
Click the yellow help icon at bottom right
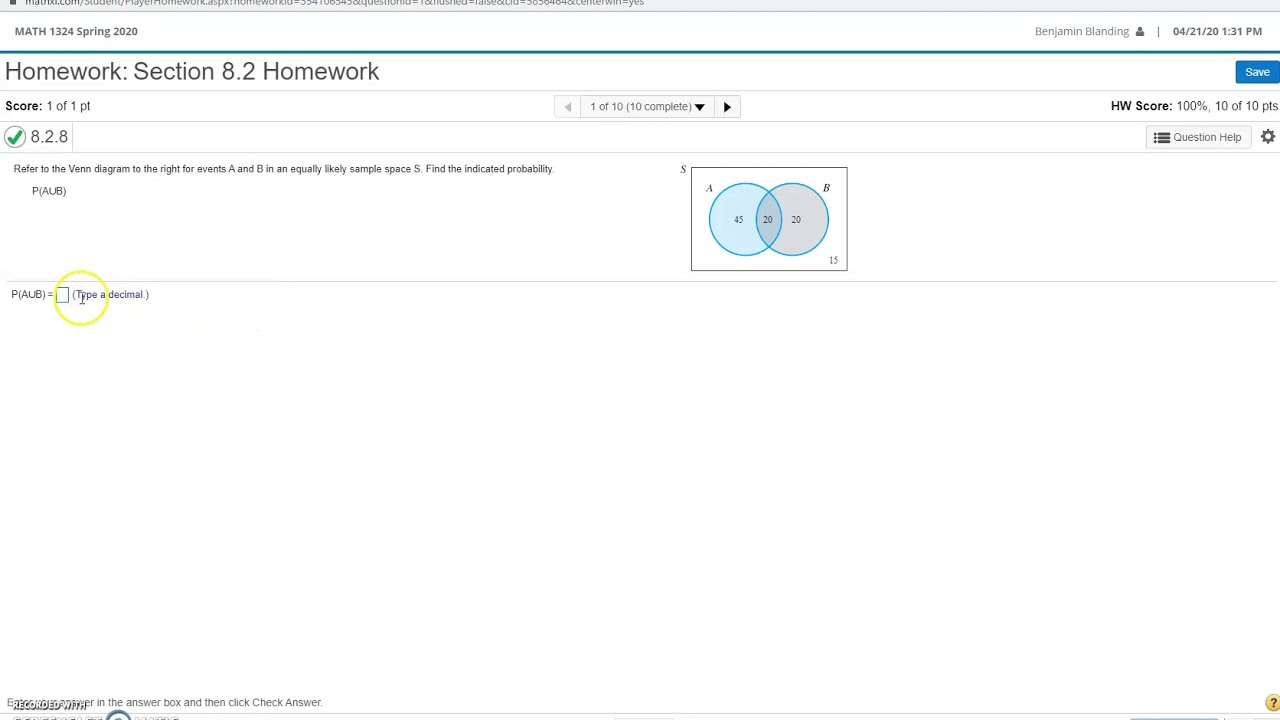(x=1272, y=703)
